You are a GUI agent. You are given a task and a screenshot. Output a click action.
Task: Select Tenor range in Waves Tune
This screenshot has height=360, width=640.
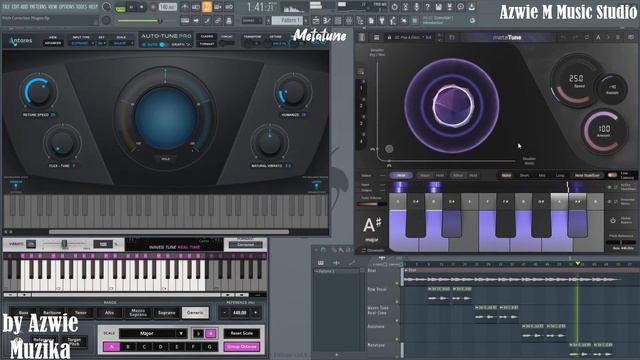click(81, 313)
